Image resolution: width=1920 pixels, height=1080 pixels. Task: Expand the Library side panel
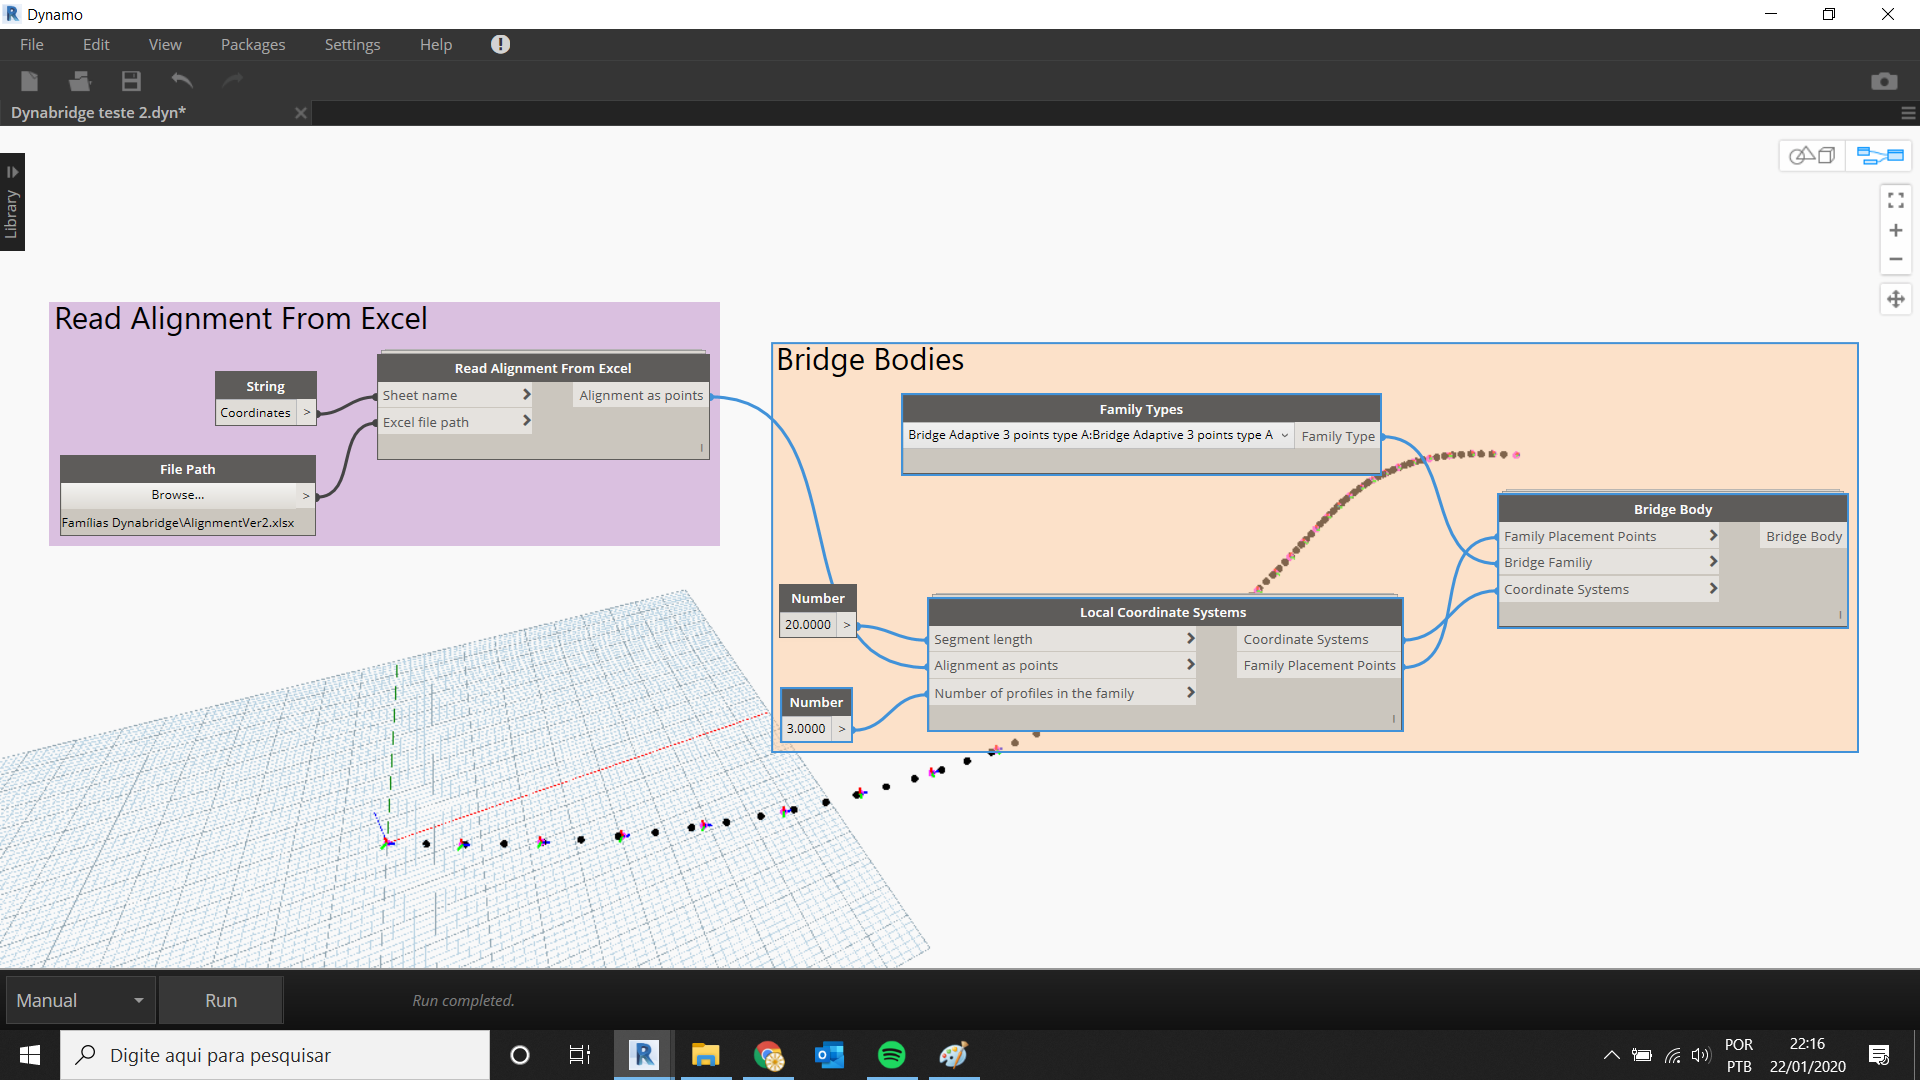12,202
